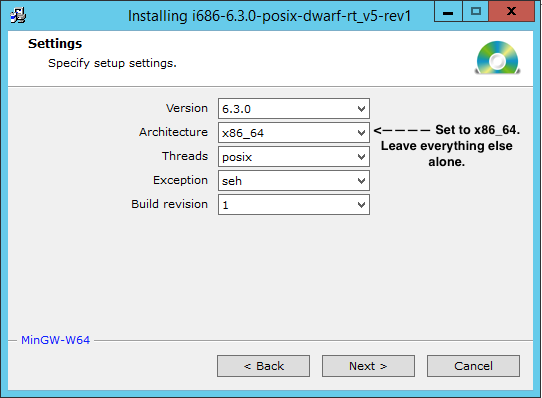Open the MinGW-W64 link
The image size is (542, 398).
[55, 340]
